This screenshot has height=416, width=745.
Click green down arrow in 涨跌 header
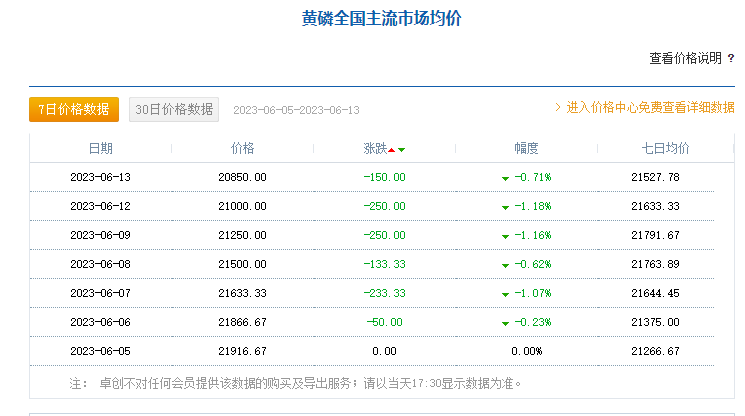click(x=401, y=150)
